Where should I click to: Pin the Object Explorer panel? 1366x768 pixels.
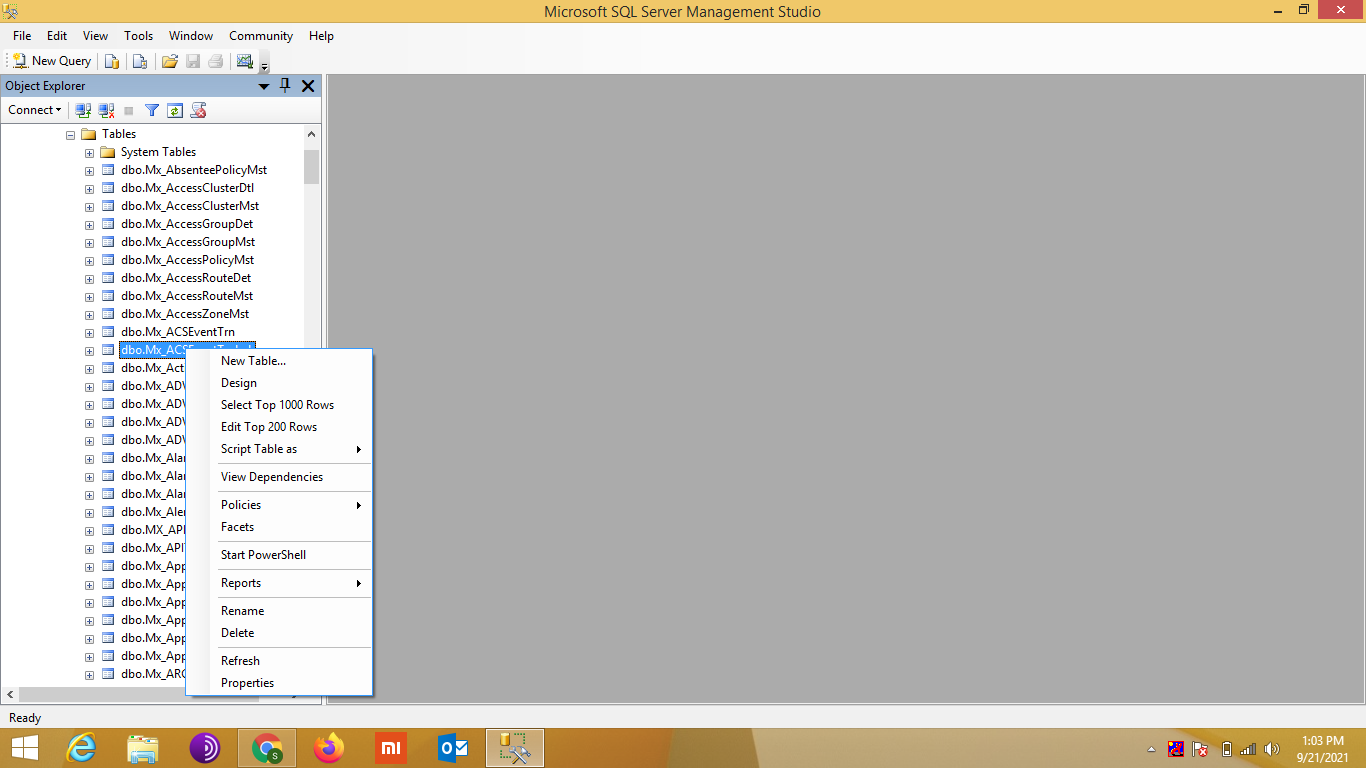pyautogui.click(x=285, y=86)
